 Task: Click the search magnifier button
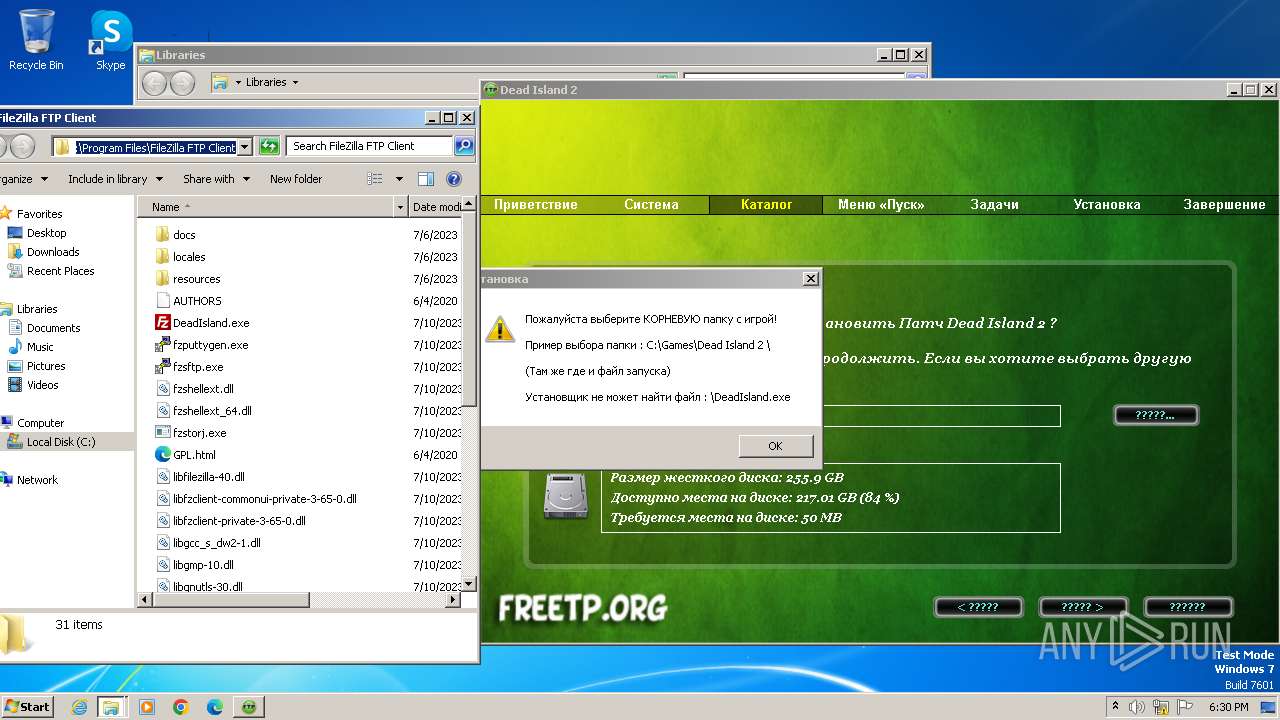[464, 146]
